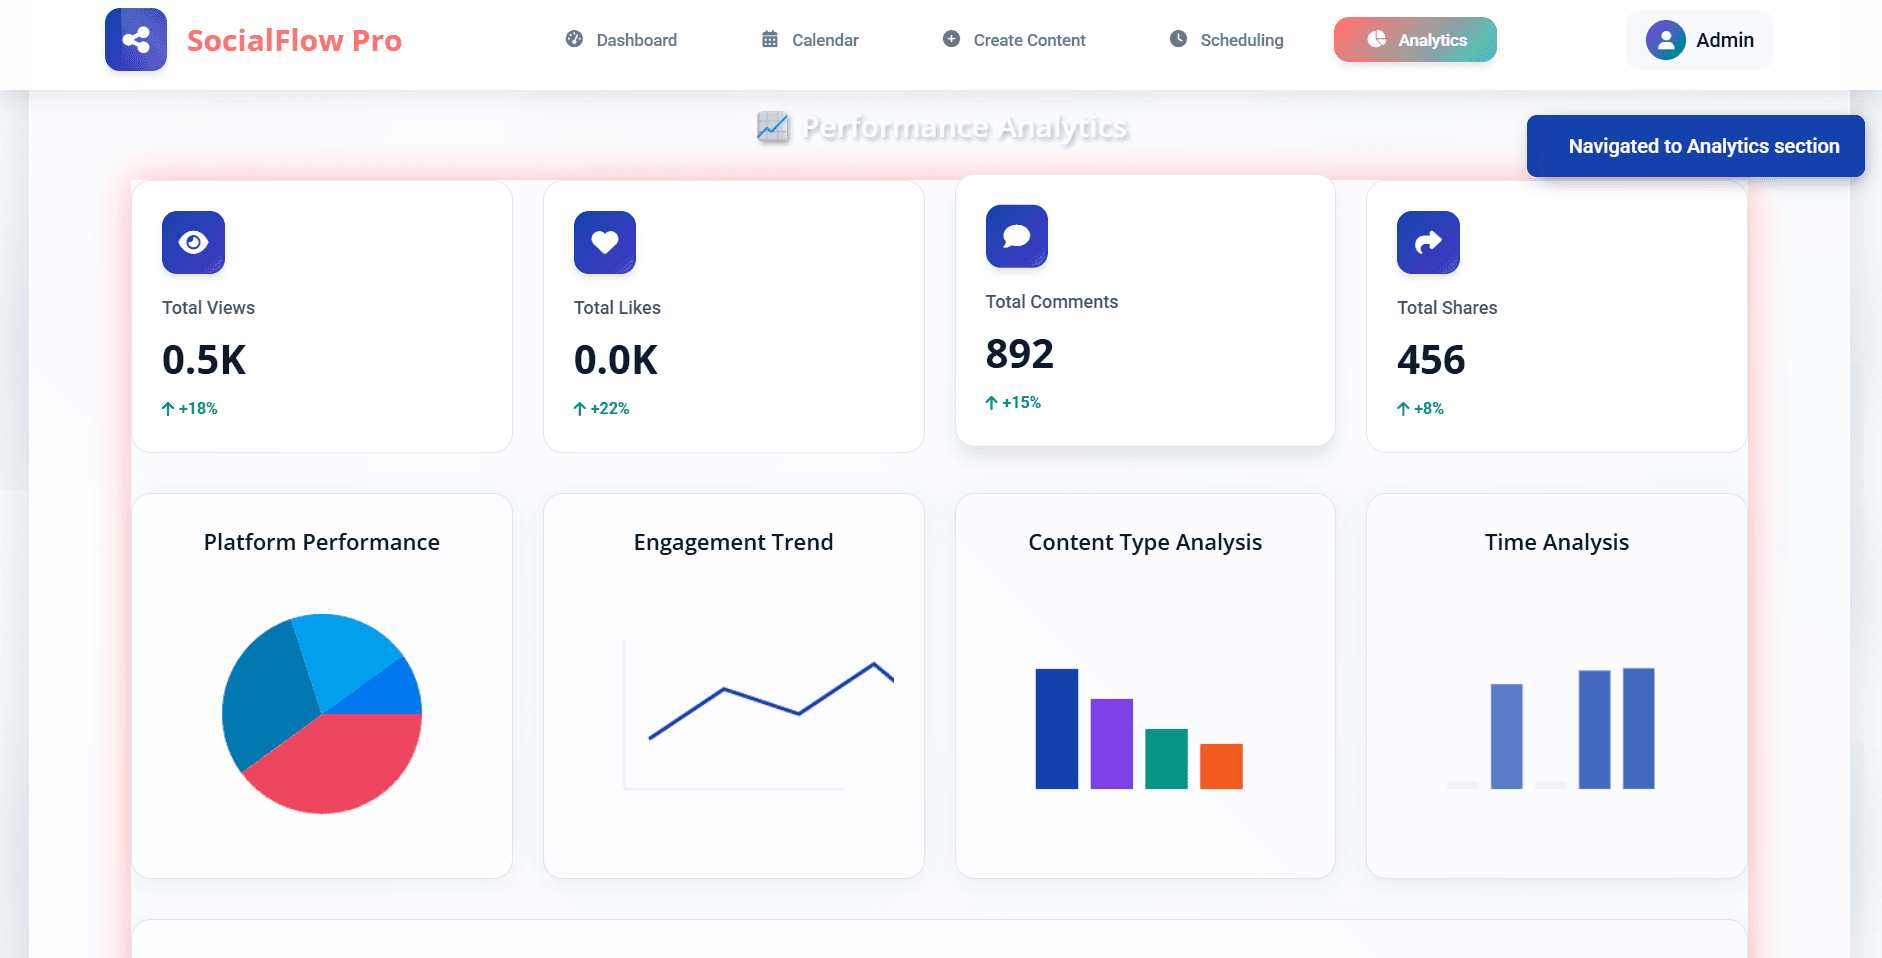Click the Analytics button

1414,40
